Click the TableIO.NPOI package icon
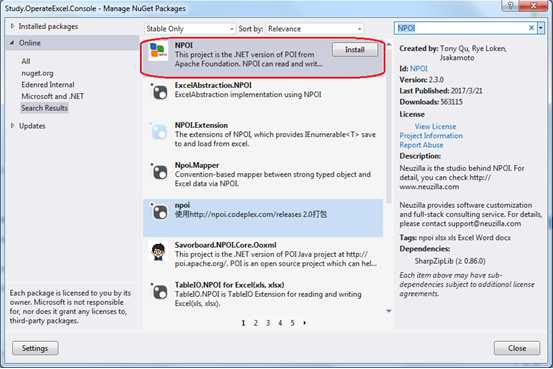The image size is (553, 369). click(x=159, y=292)
